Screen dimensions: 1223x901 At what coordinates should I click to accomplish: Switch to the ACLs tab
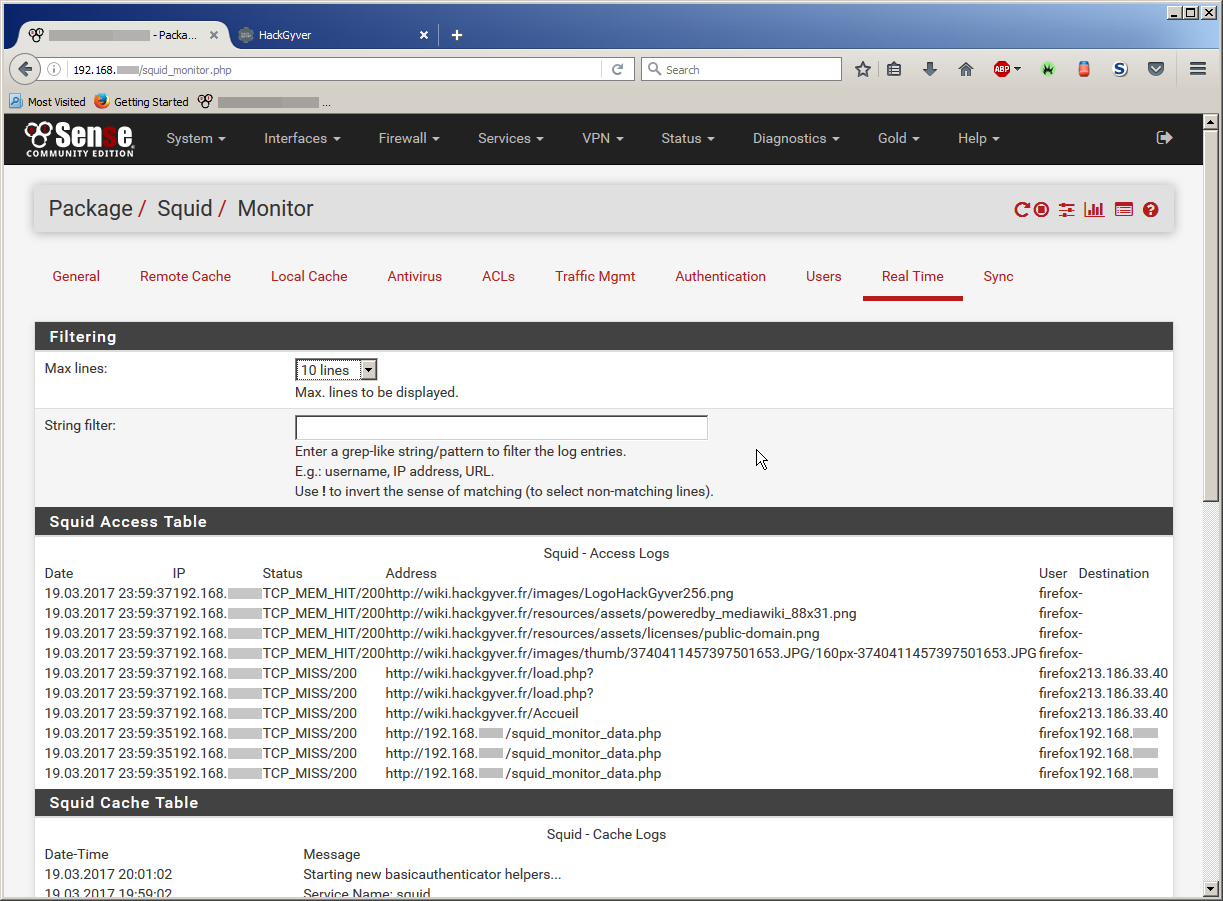click(x=498, y=277)
